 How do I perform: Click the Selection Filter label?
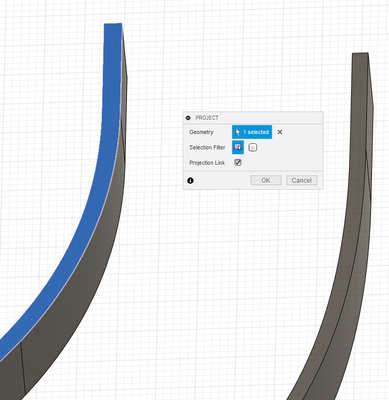tap(207, 147)
